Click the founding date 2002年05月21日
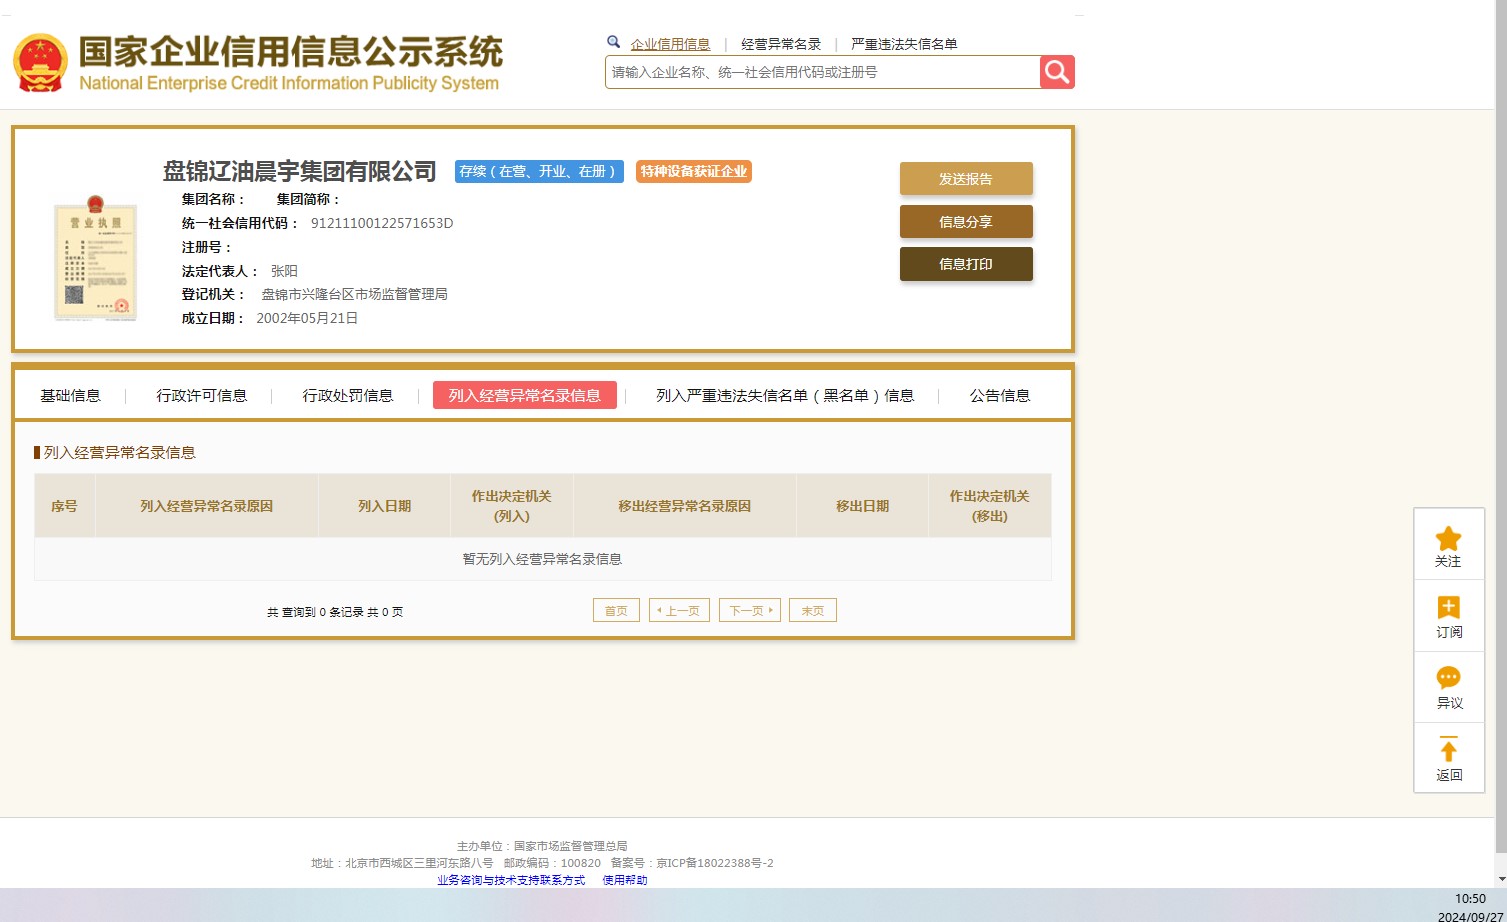 pos(307,318)
